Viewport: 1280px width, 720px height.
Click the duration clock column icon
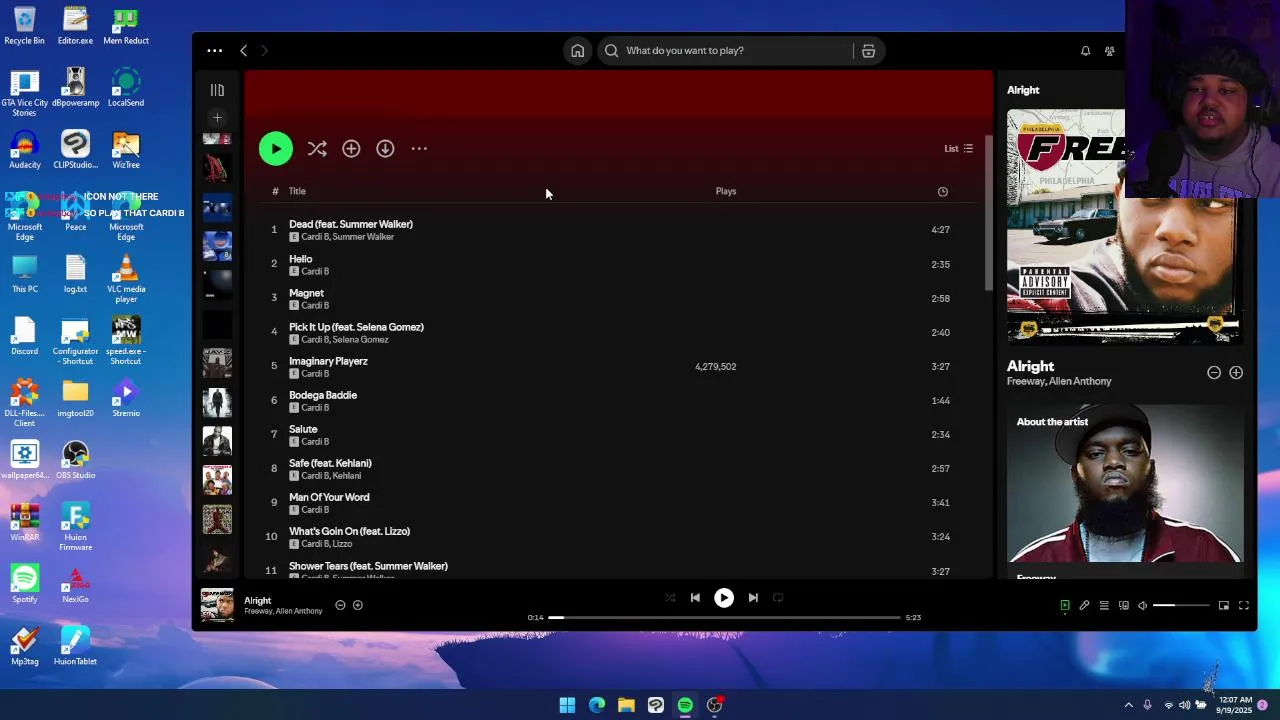point(942,192)
